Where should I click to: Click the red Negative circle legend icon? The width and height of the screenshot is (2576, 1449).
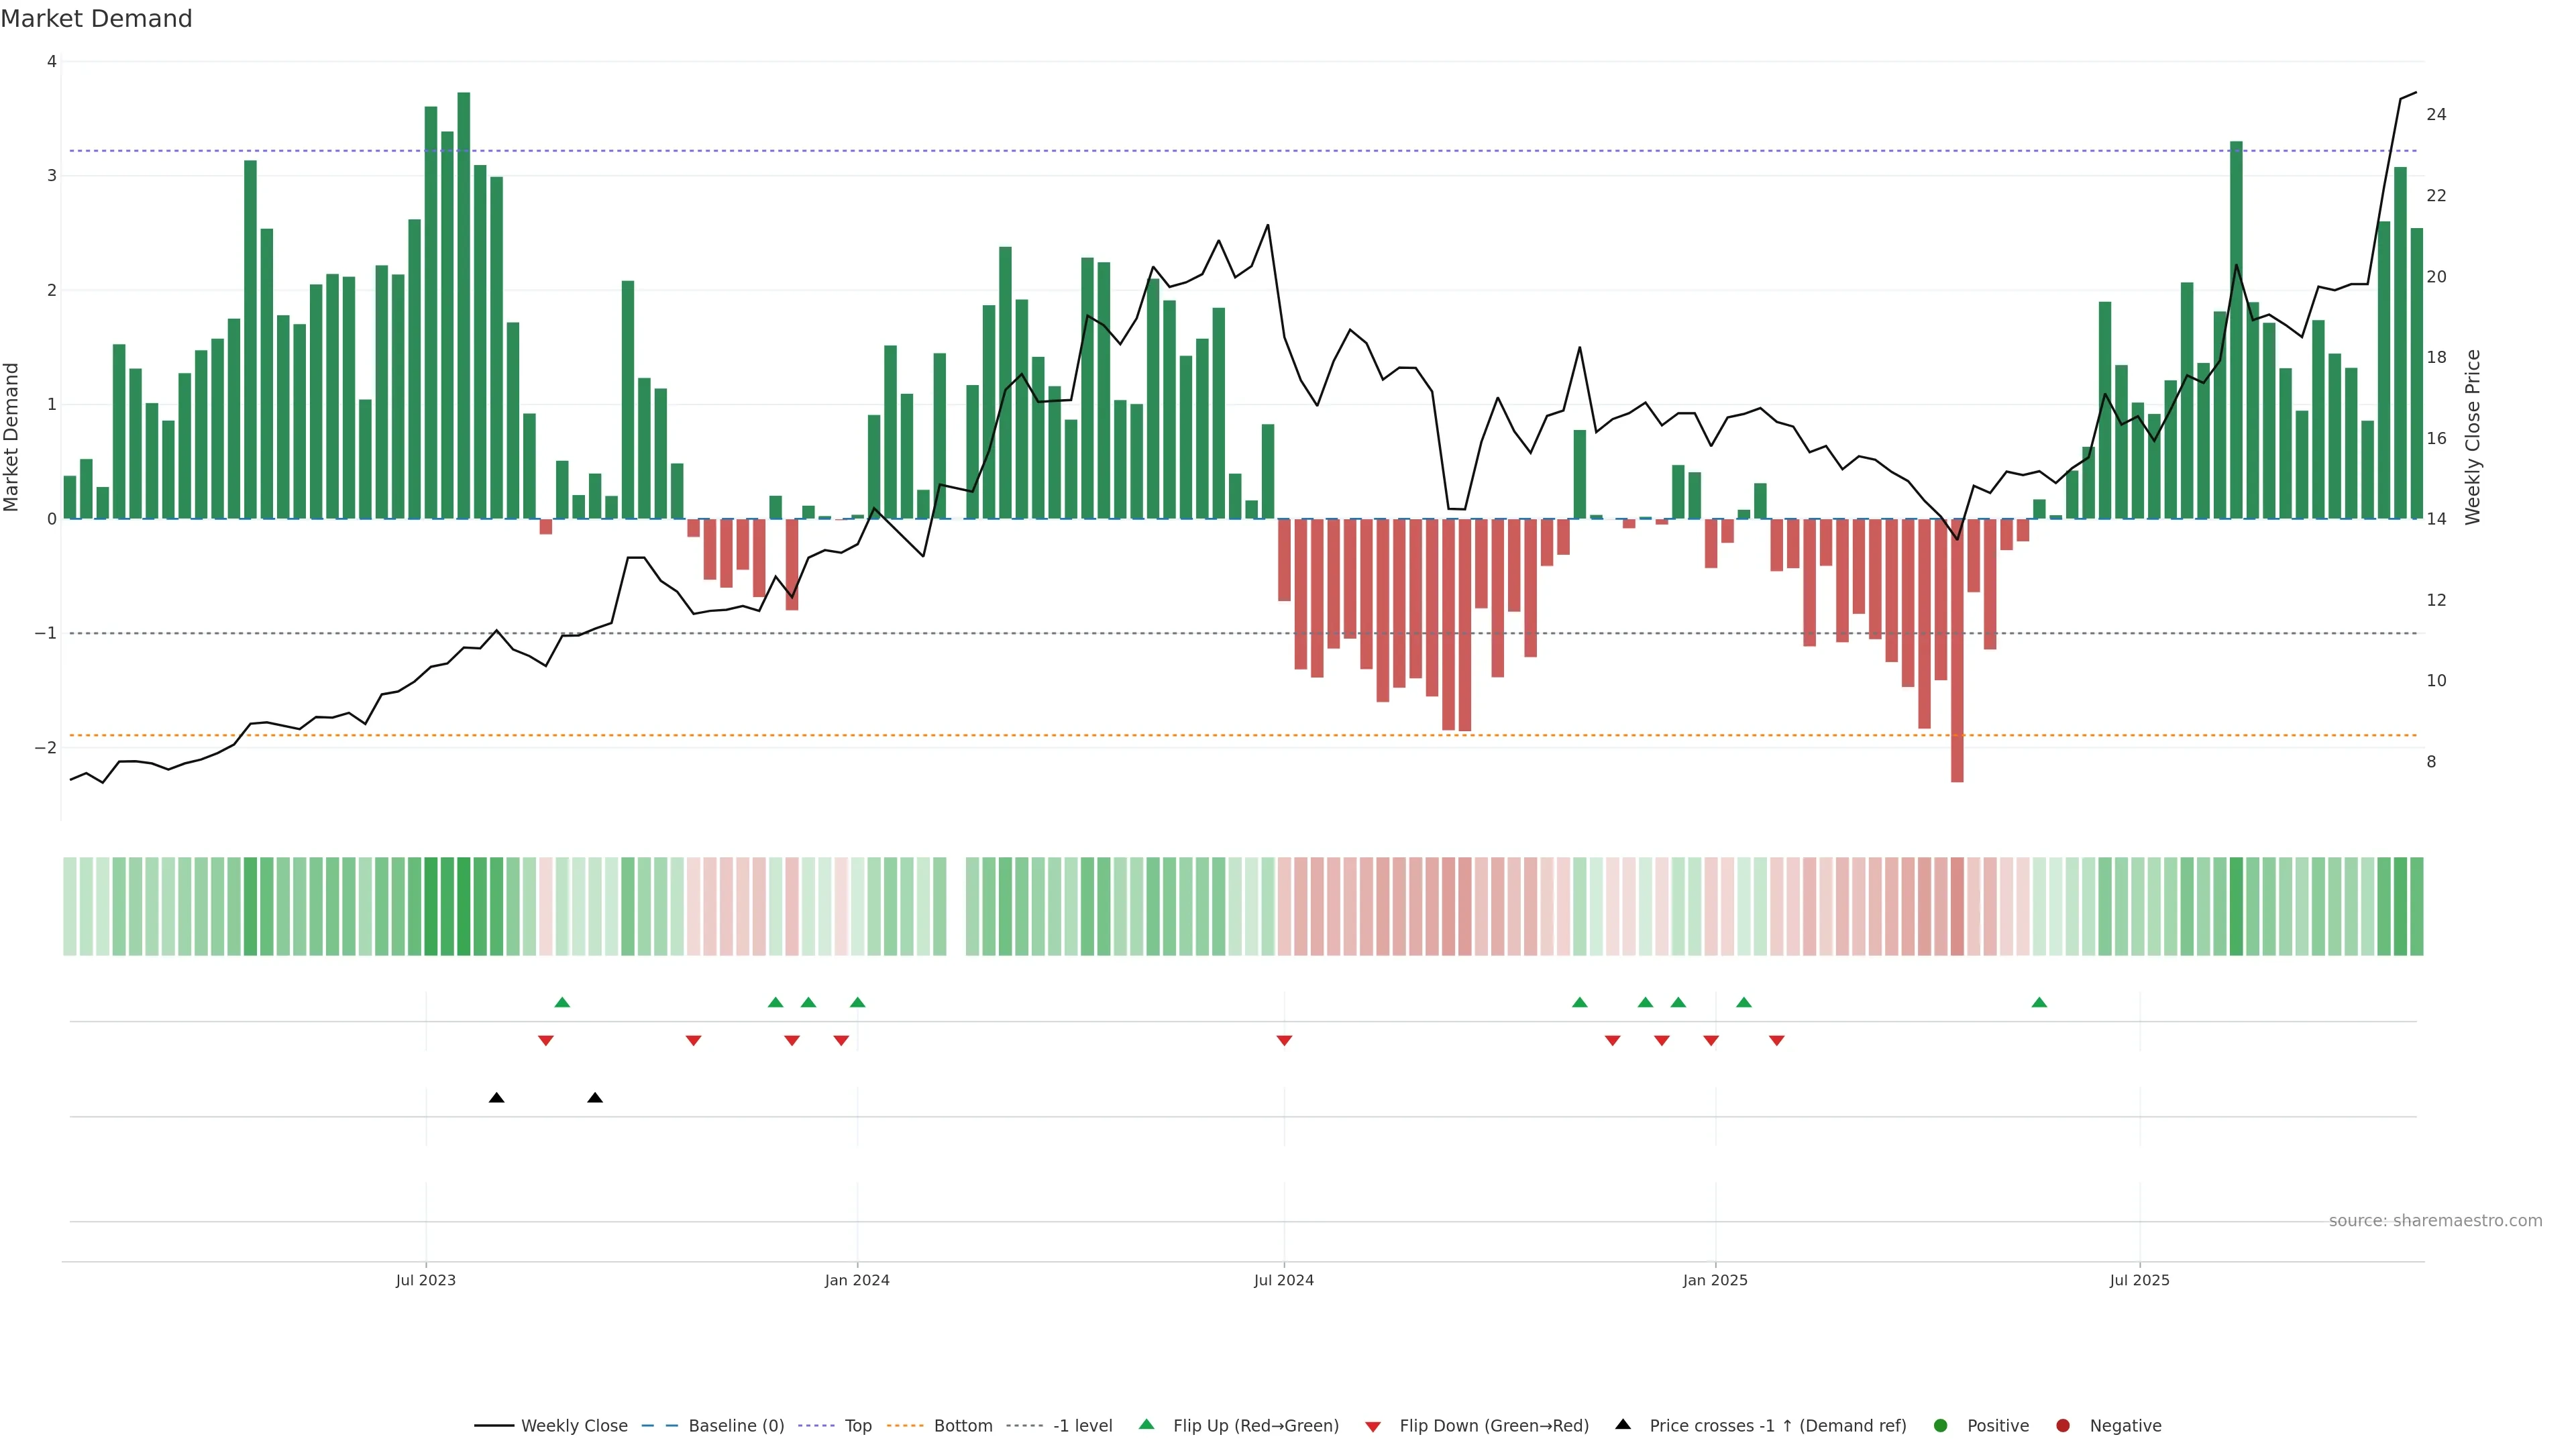(x=2063, y=1426)
